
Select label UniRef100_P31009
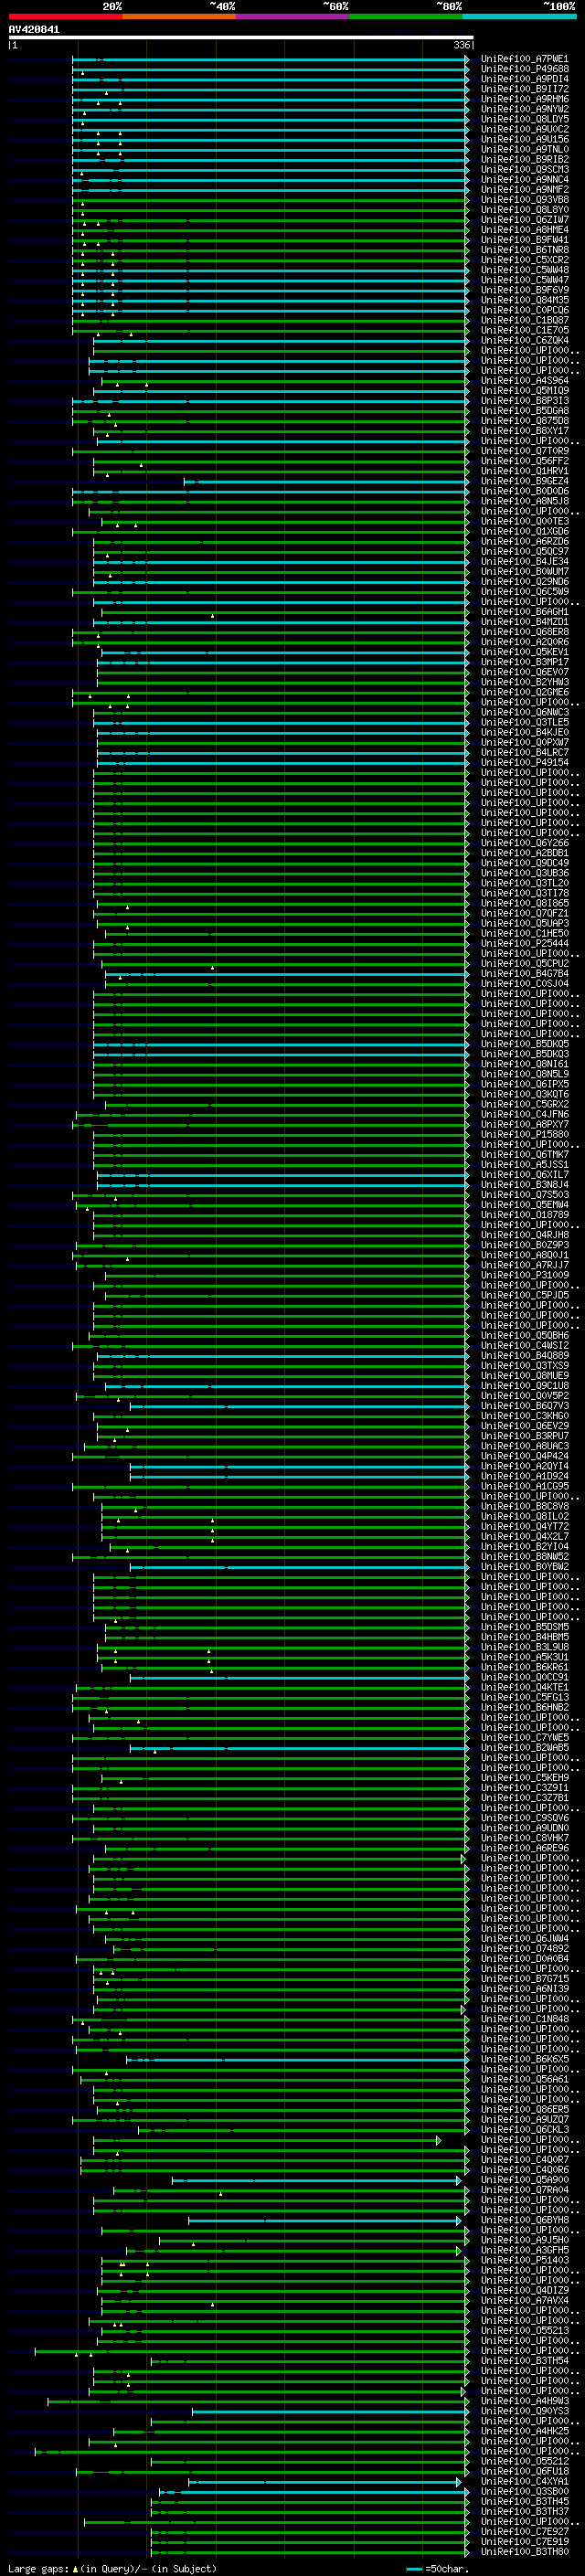(524, 1275)
